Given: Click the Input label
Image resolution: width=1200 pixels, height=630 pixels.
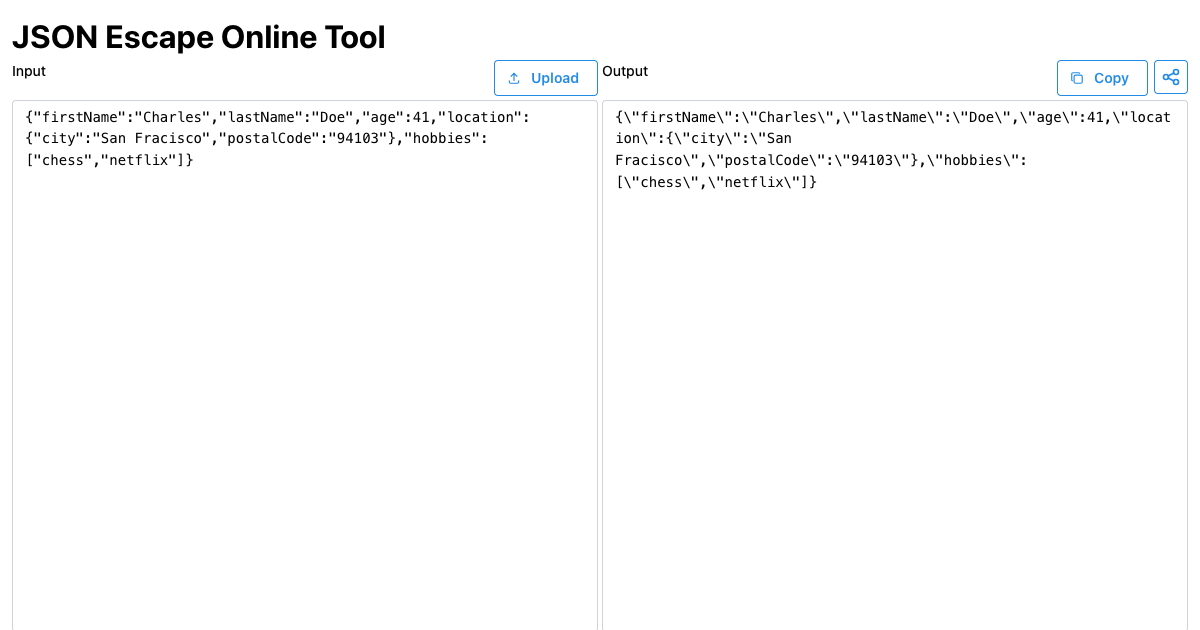Looking at the screenshot, I should 29,71.
